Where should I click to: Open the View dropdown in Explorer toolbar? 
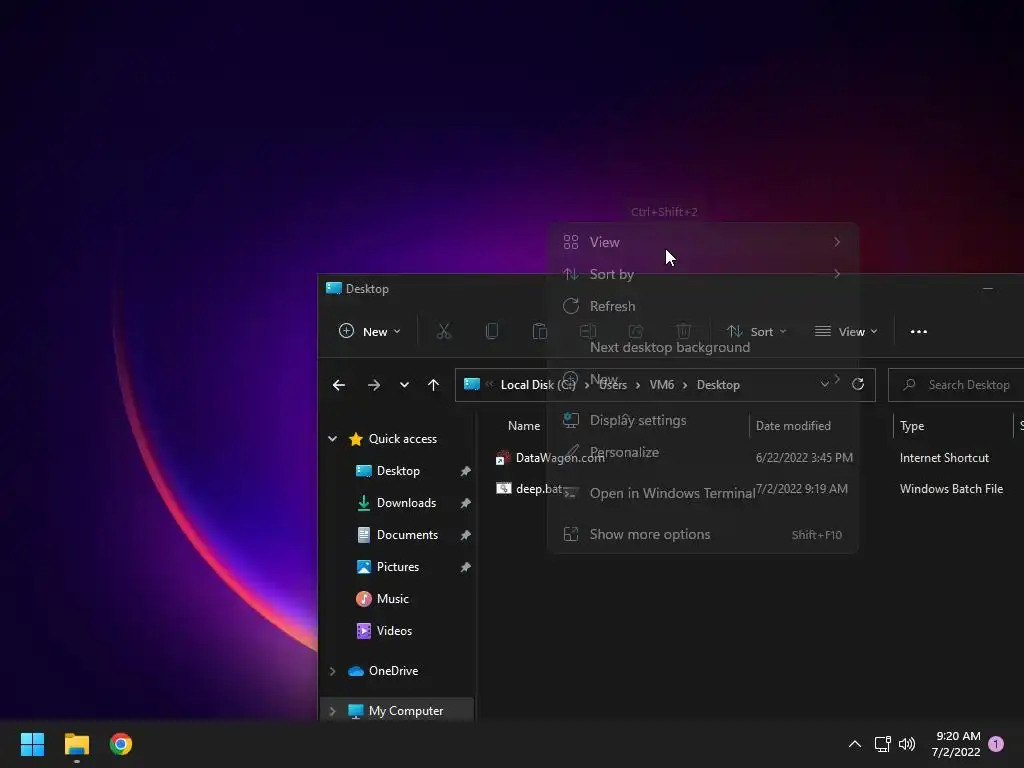(846, 332)
